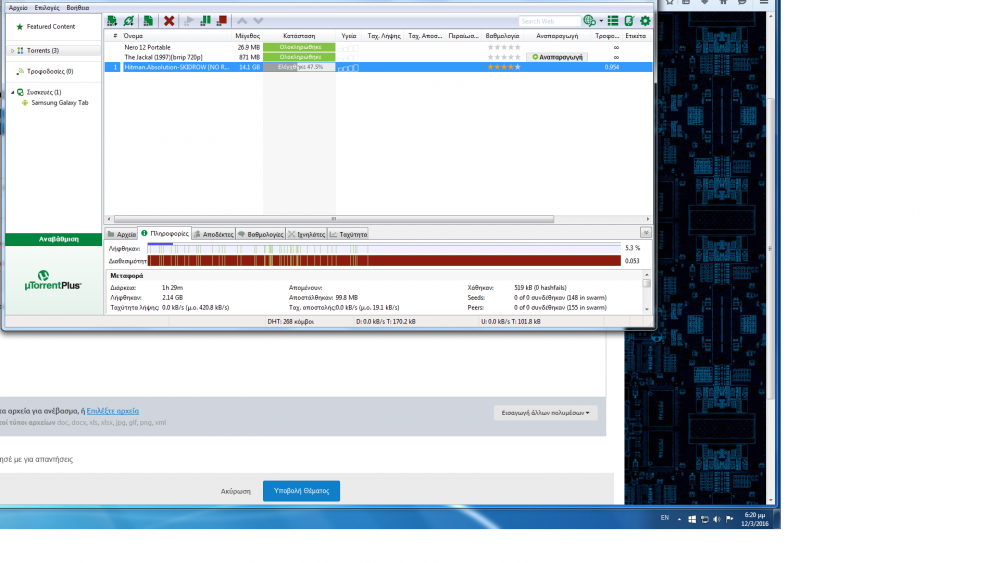This screenshot has width=1000, height=563.
Task: Click the Ακύρωση cancel button in browser
Action: 235,491
